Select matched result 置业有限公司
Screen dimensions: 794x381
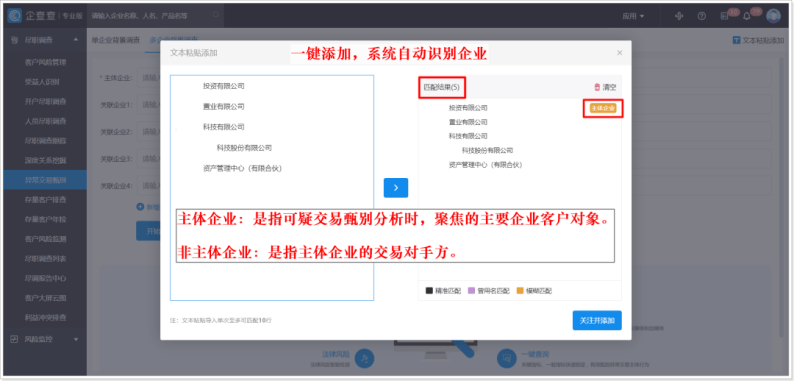coord(468,122)
